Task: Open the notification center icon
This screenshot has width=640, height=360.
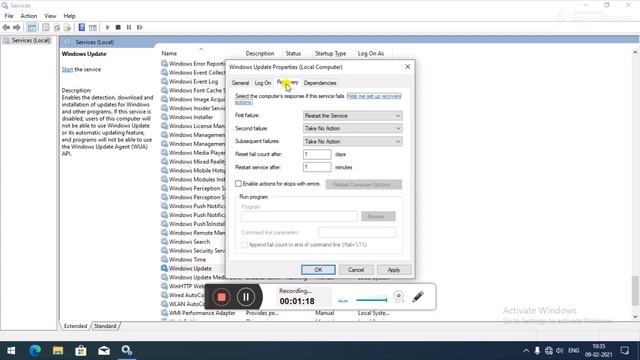Action: 624,350
